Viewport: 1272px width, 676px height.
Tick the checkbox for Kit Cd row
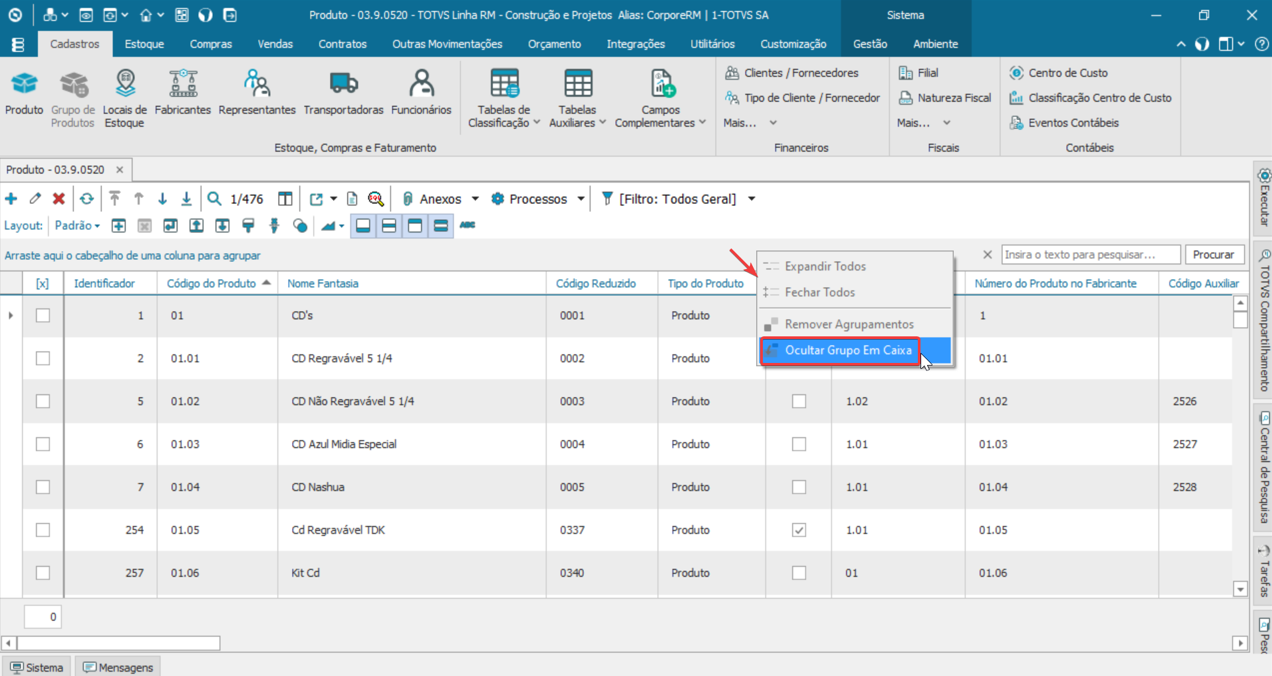click(42, 573)
